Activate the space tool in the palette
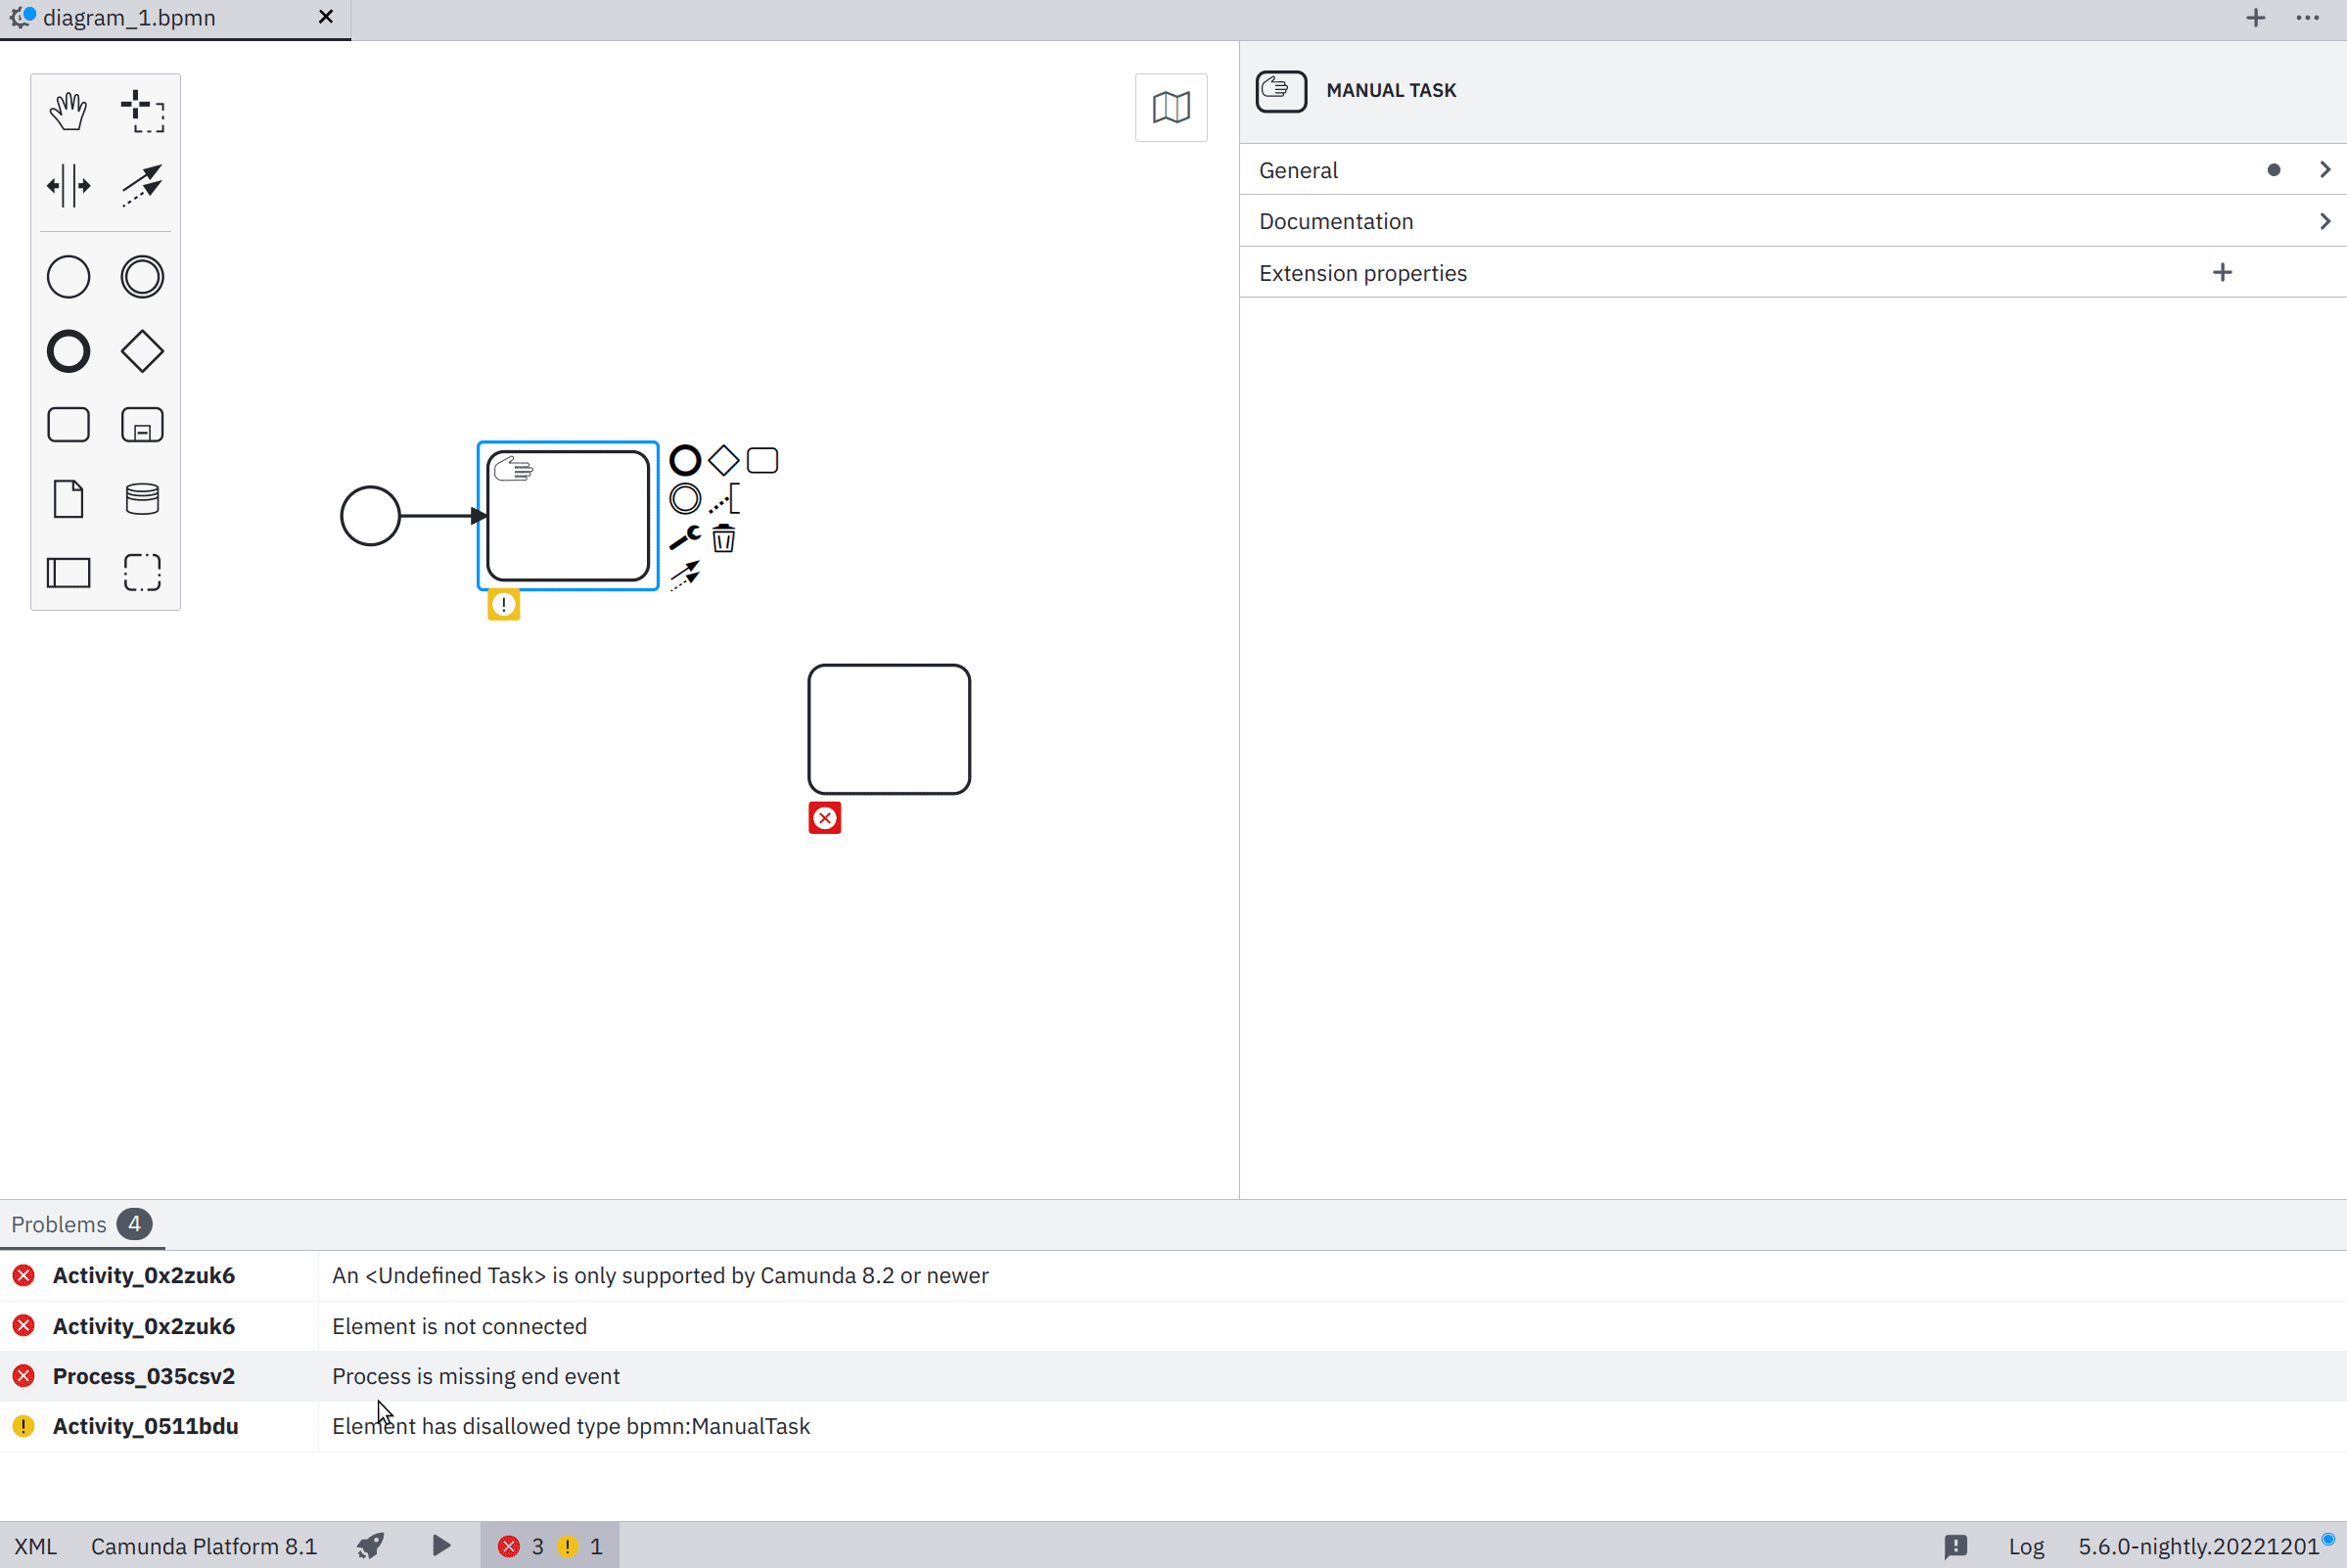Viewport: 2347px width, 1568px height. click(68, 184)
